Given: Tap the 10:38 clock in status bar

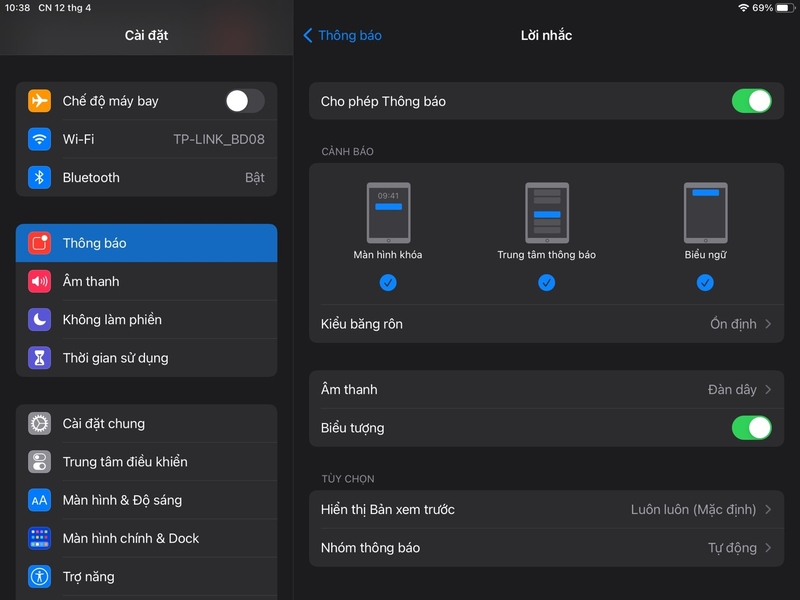Looking at the screenshot, I should click(17, 8).
